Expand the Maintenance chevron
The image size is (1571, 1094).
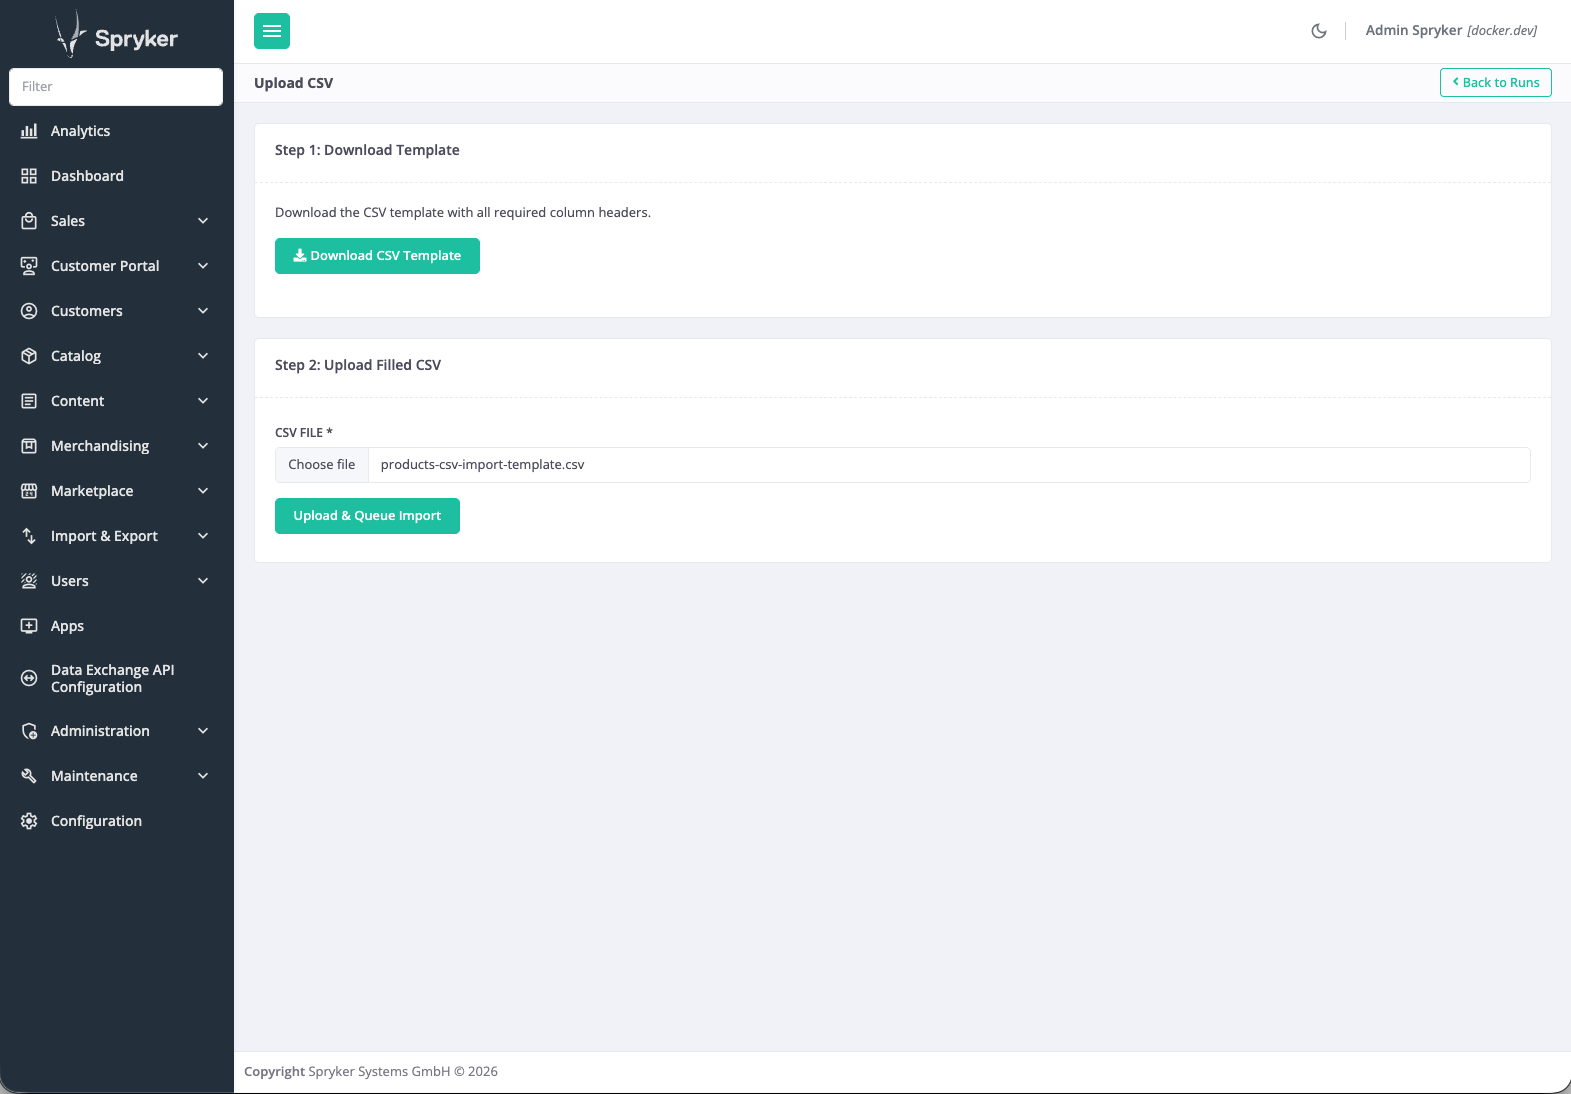tap(203, 776)
